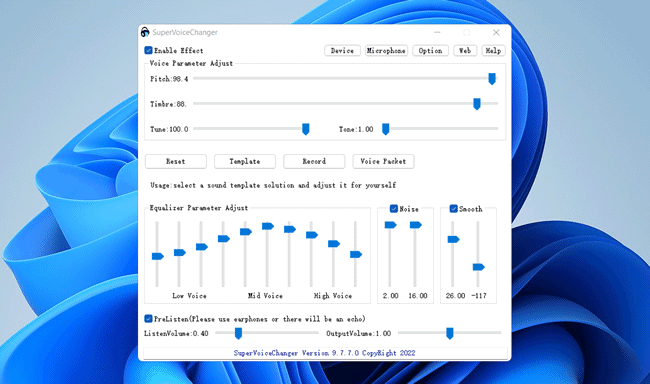The width and height of the screenshot is (650, 384).
Task: Click the Smooth slider above value 26.00
Action: (x=454, y=239)
